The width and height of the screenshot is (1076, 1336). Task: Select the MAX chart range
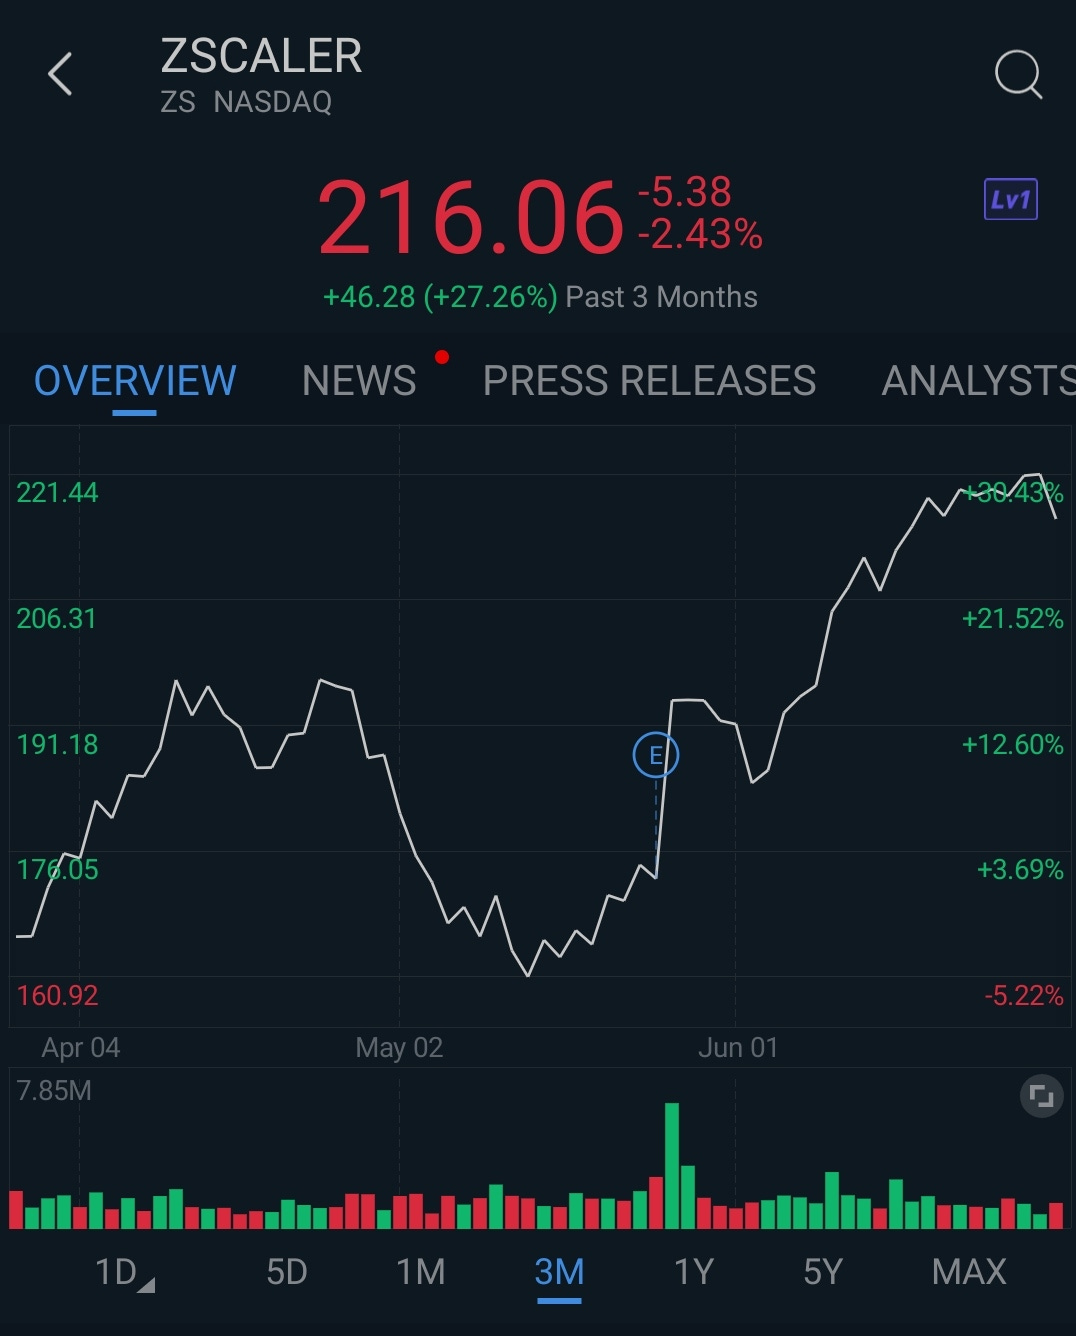tap(969, 1272)
